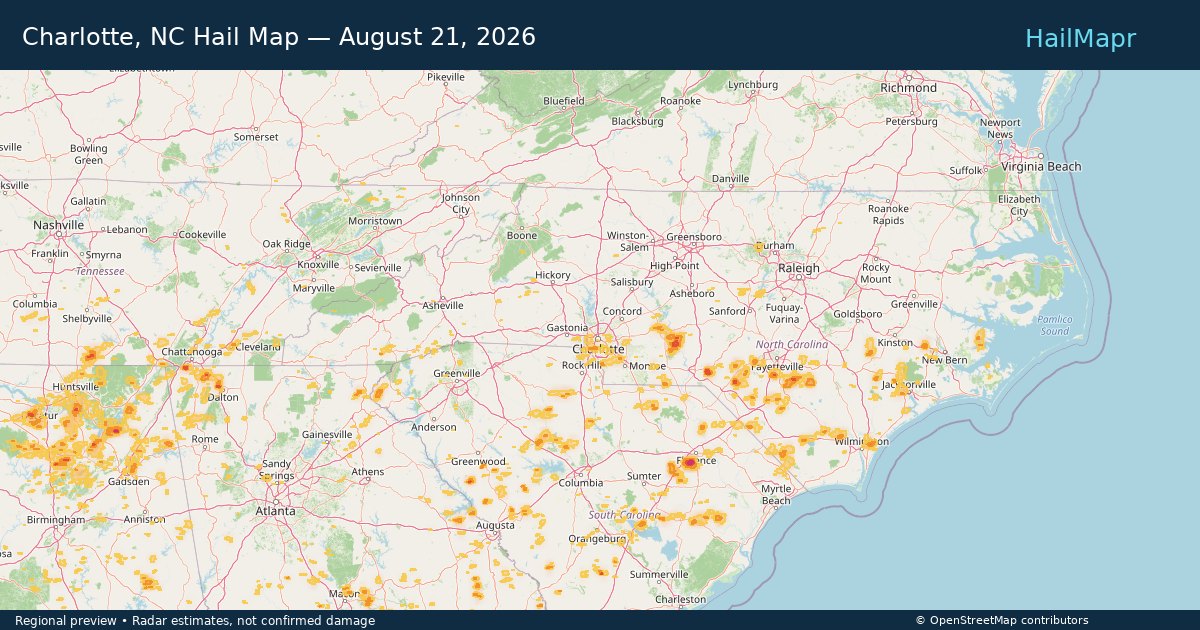Click the Elizabeth City label
Image resolution: width=1200 pixels, height=630 pixels.
pos(1019,205)
